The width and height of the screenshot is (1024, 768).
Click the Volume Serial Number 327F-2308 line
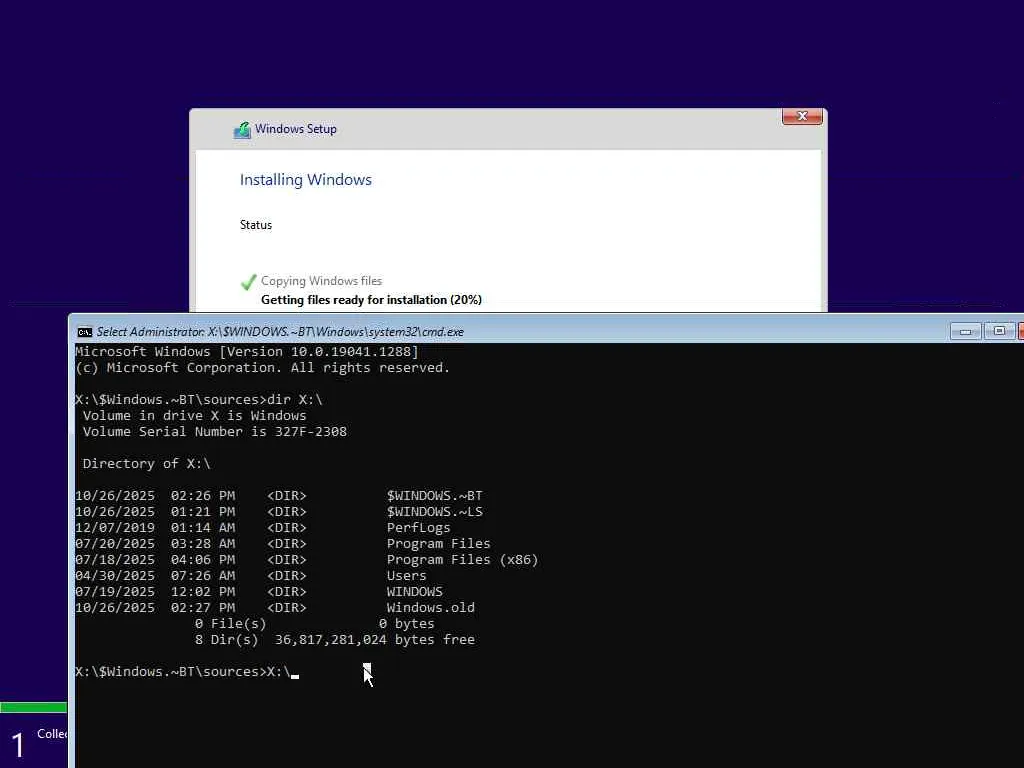(215, 432)
